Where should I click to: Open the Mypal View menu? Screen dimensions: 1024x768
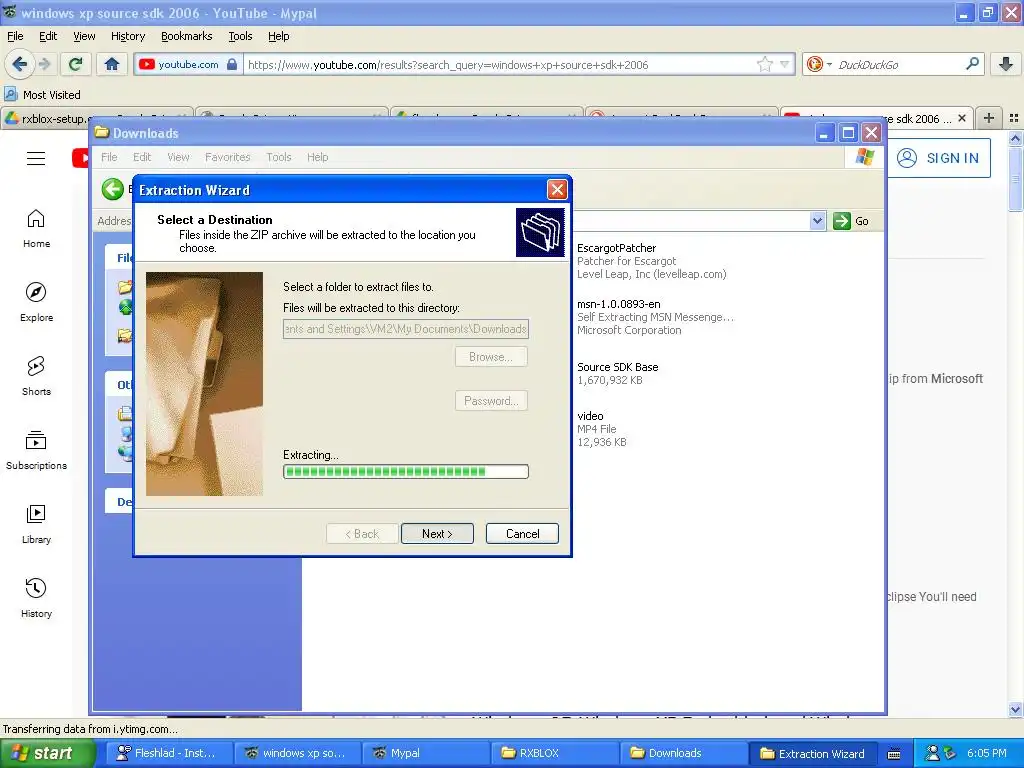84,36
